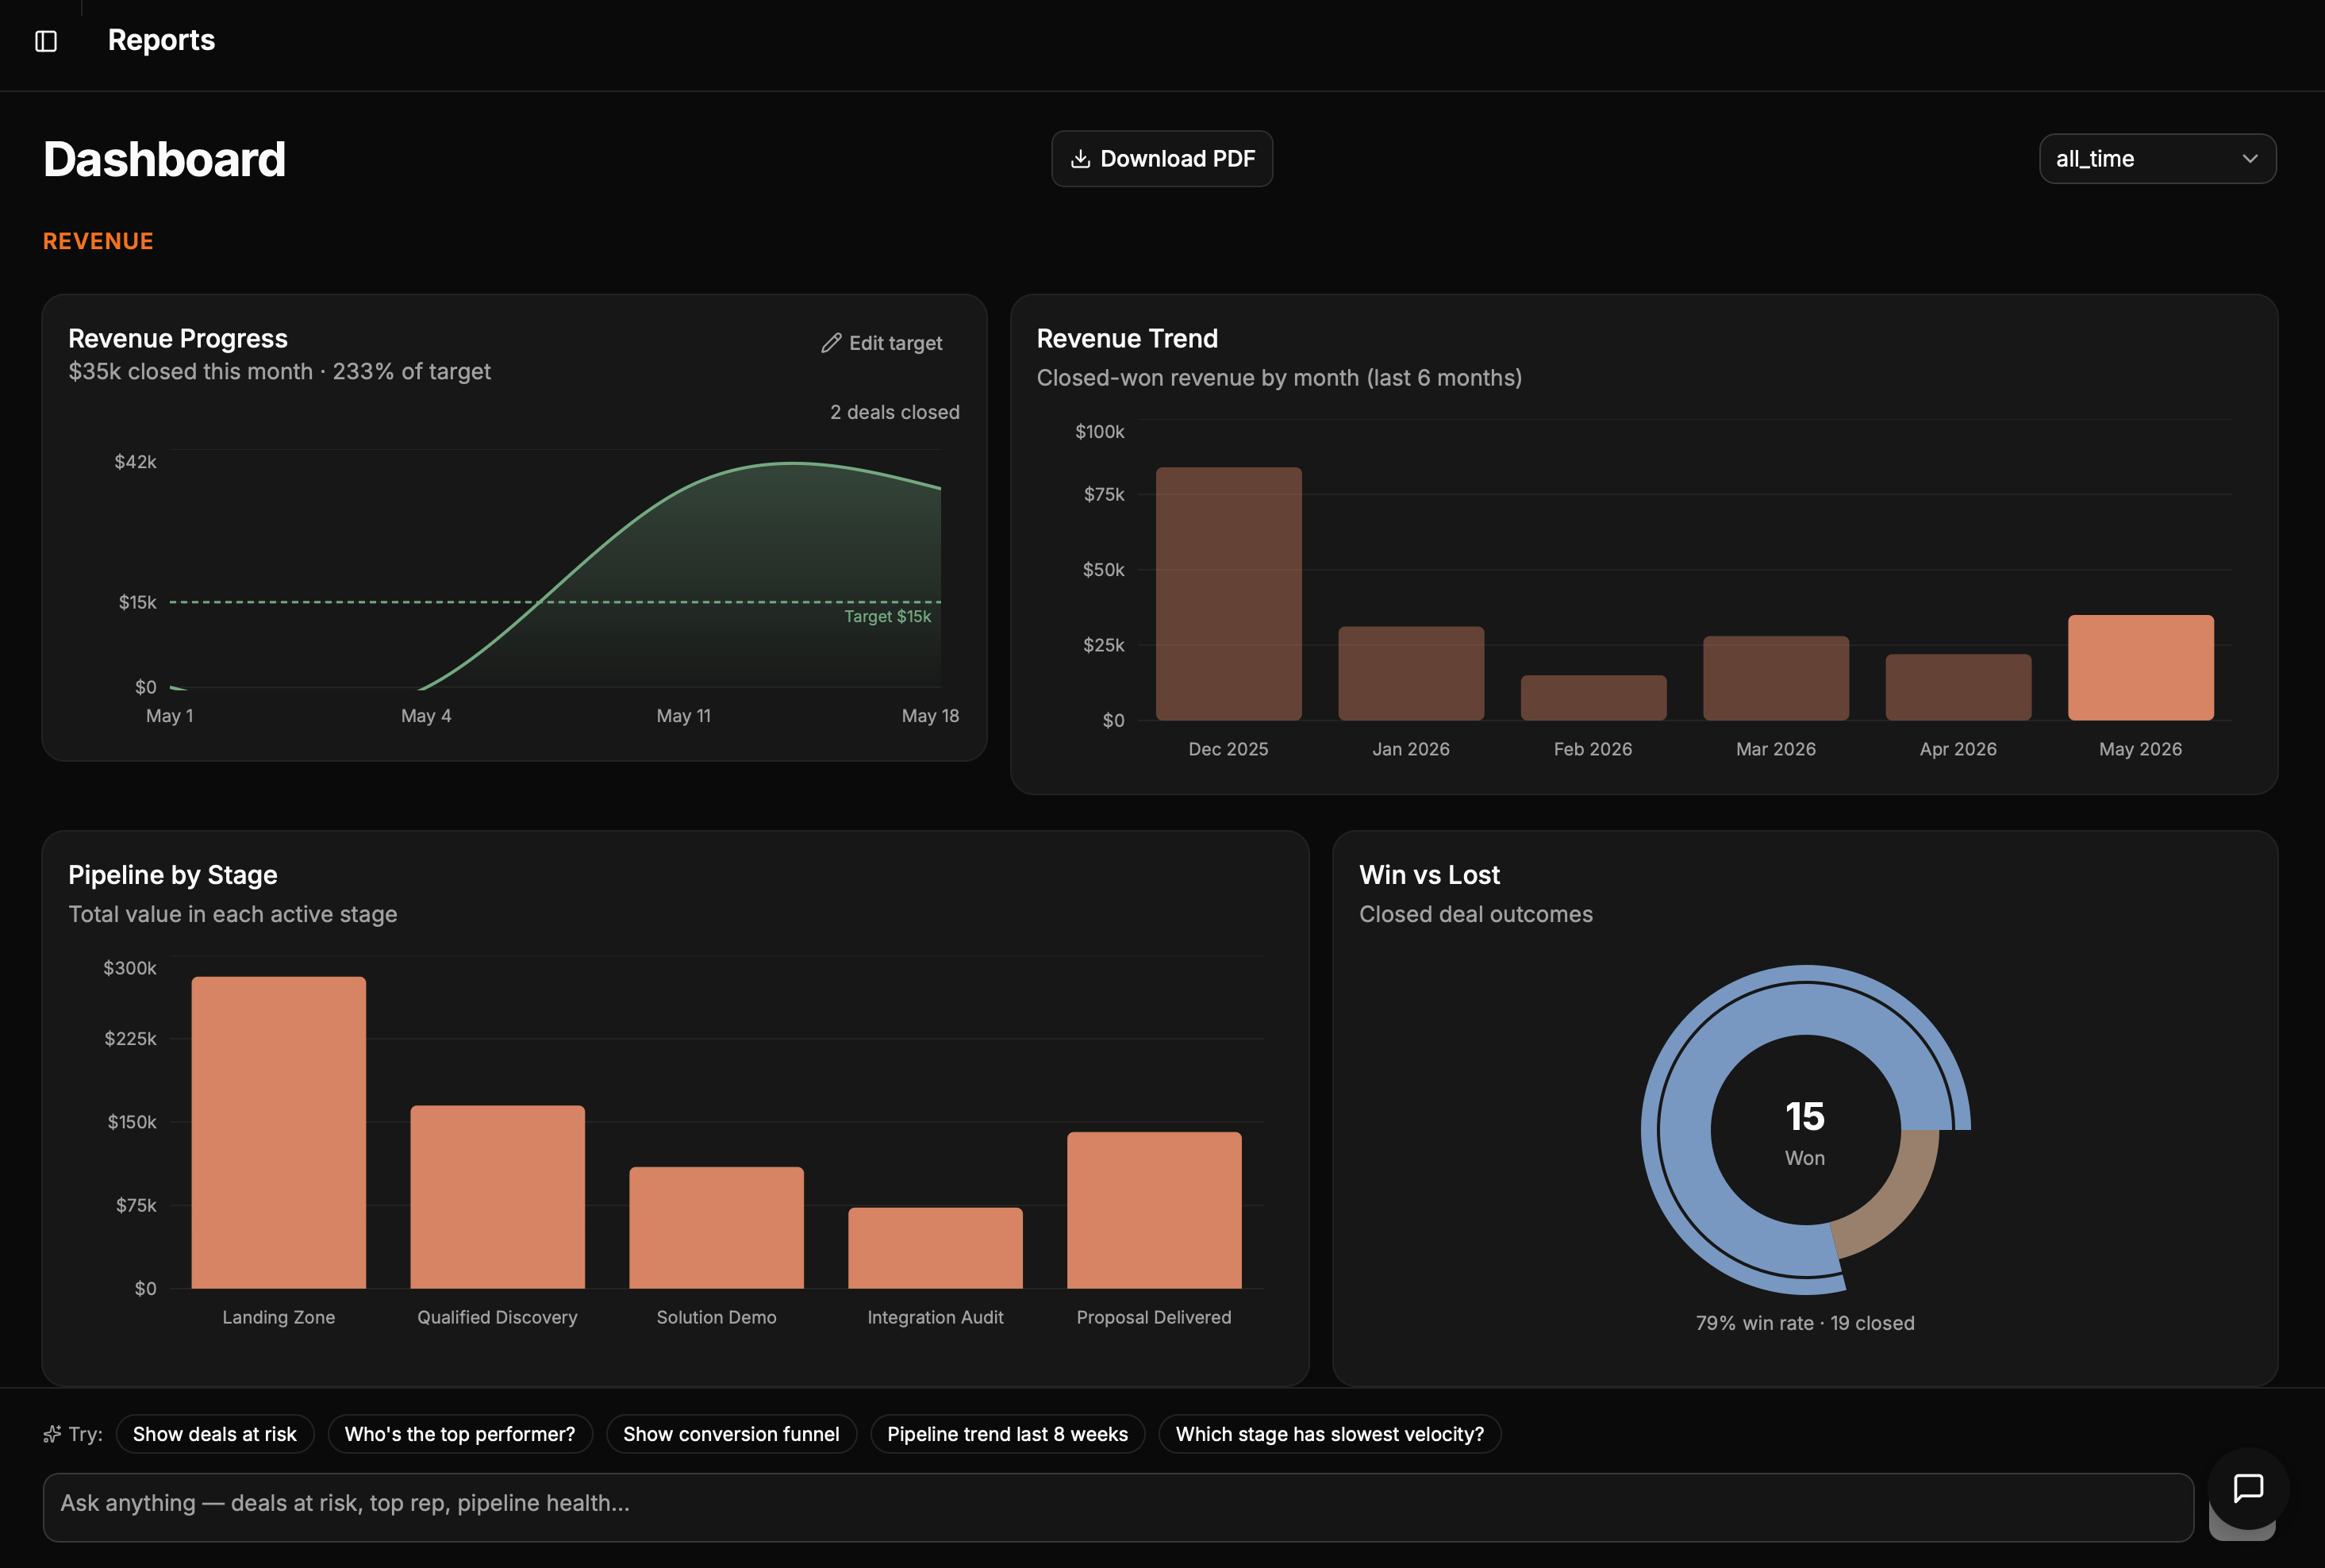The height and width of the screenshot is (1568, 2325).
Task: Click the 'Win vs Lost' card title
Action: 1430,875
